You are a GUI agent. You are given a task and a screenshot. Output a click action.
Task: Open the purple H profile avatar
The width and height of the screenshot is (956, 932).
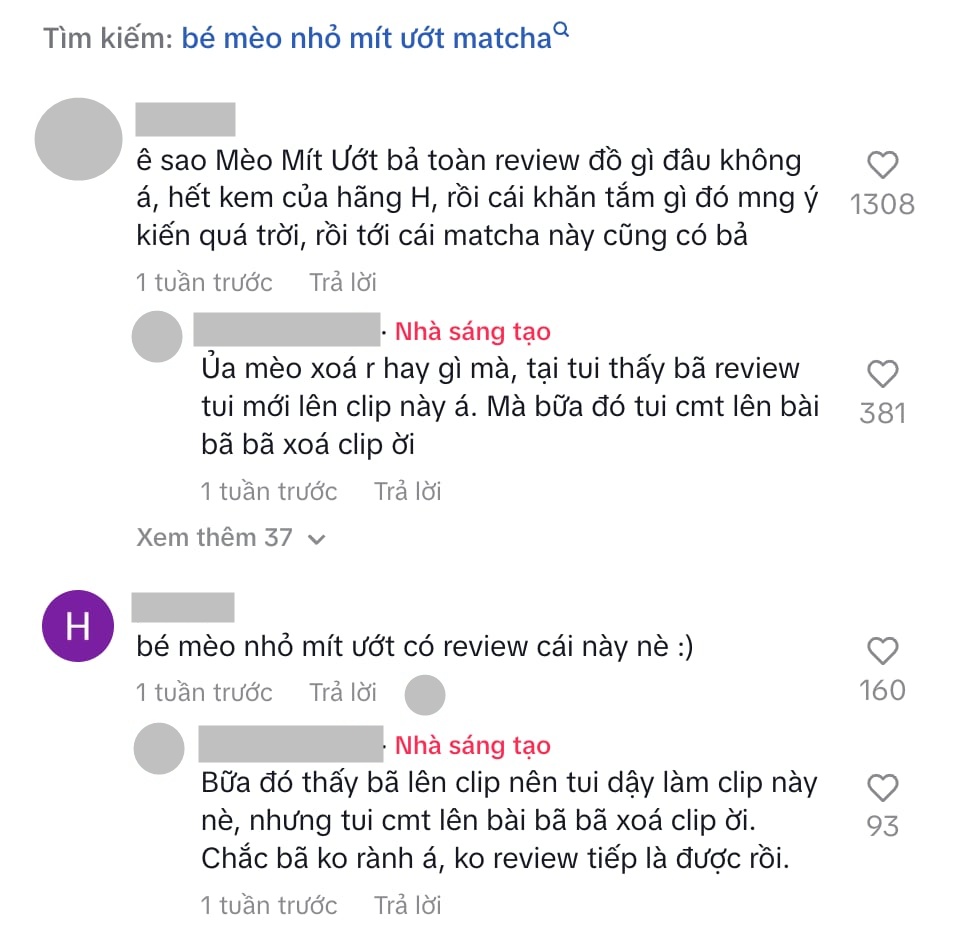[x=77, y=626]
